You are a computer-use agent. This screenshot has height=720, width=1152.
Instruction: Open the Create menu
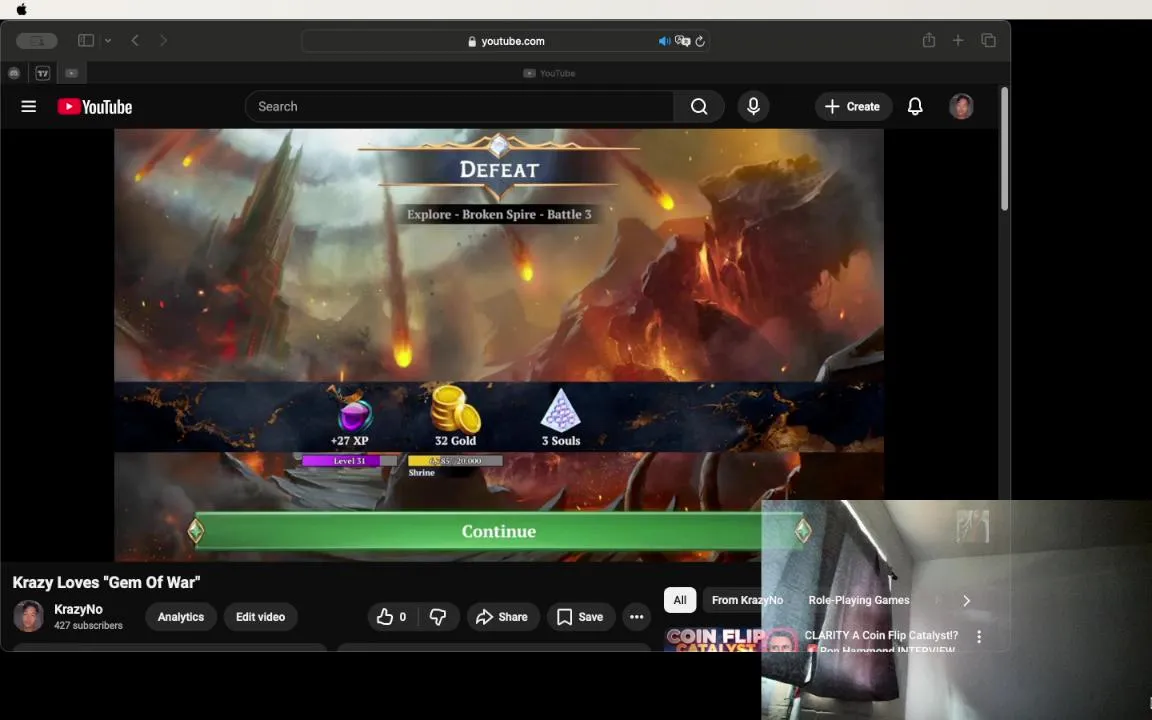pos(852,107)
